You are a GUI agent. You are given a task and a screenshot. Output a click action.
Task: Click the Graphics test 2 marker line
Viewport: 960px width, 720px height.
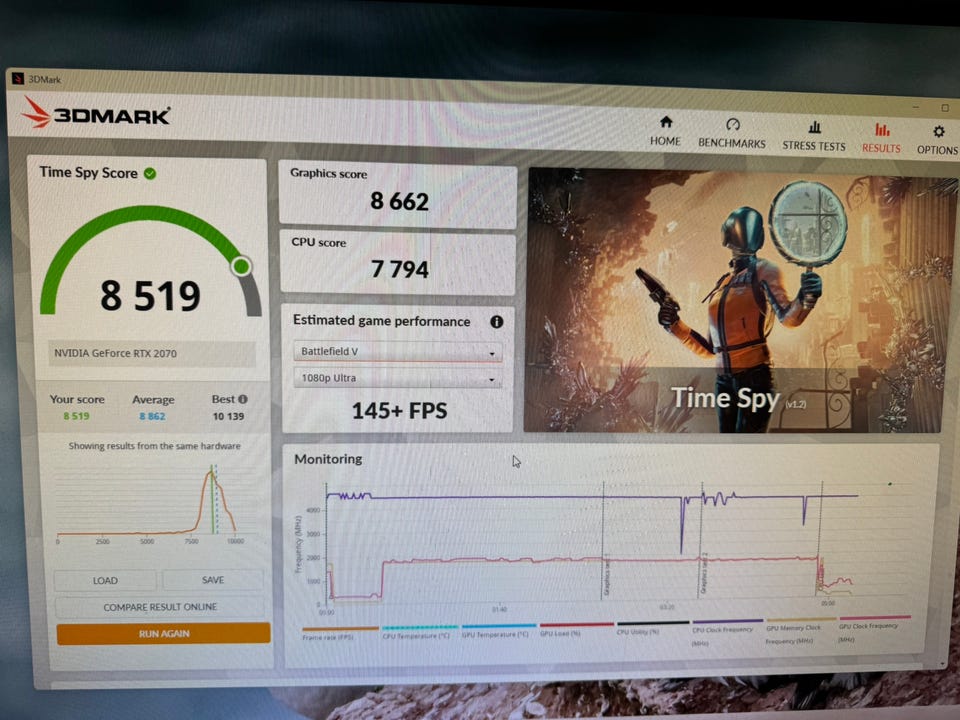pyautogui.click(x=702, y=539)
